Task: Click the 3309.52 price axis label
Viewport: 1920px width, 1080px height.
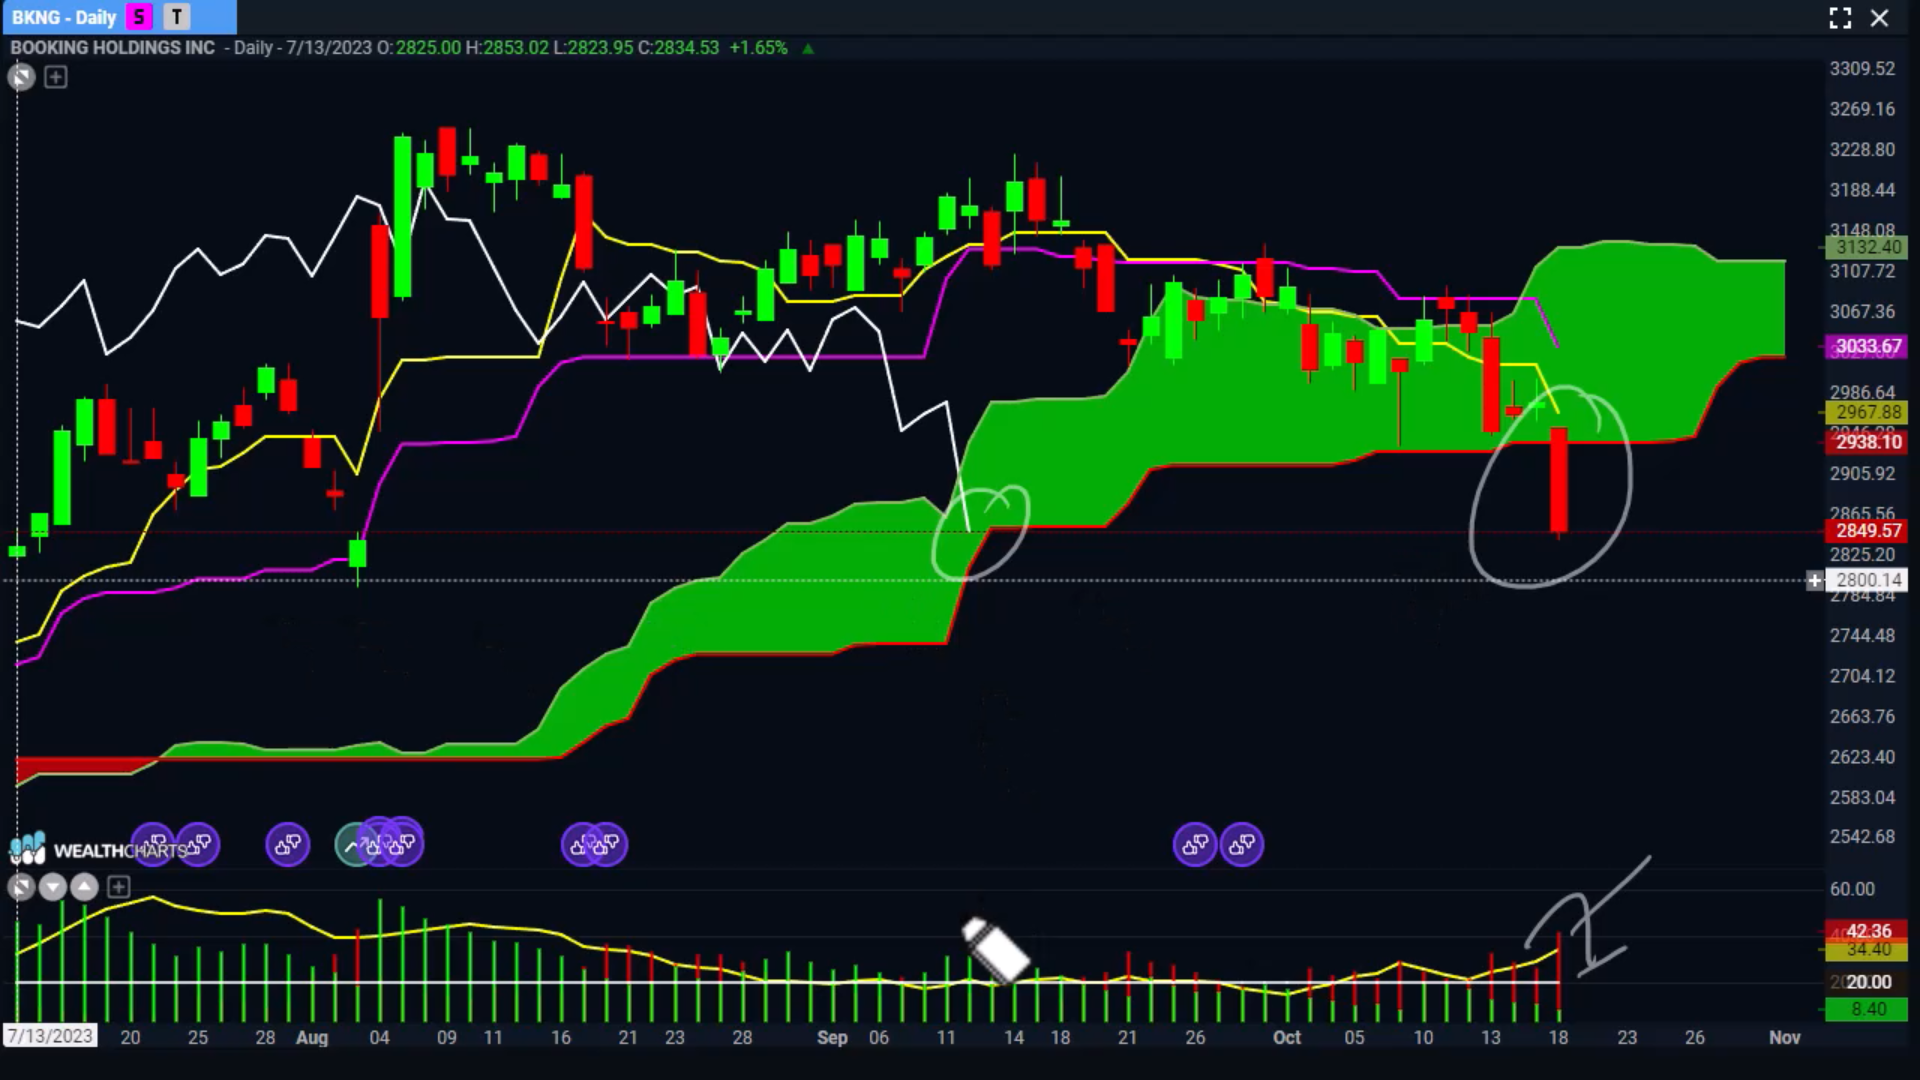Action: [1862, 69]
